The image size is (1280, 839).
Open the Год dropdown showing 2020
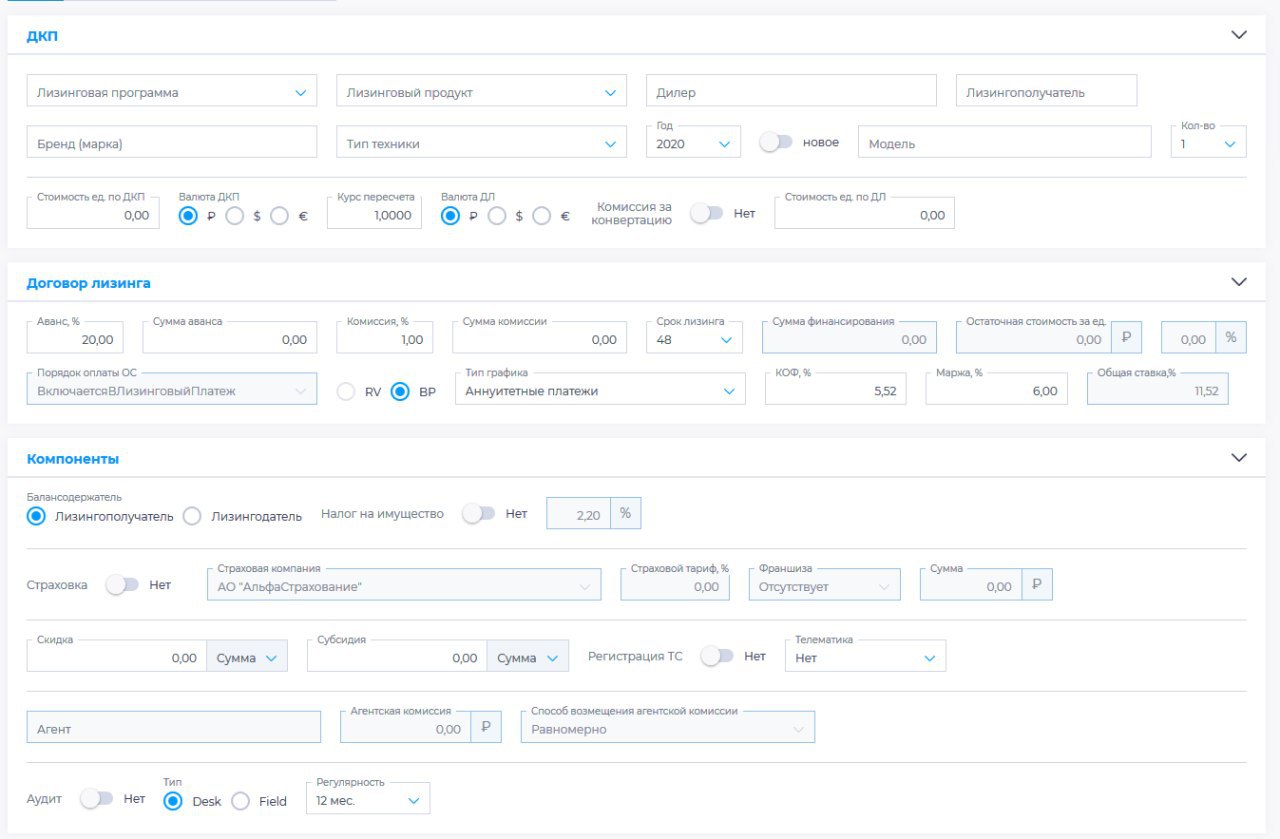[x=694, y=144]
